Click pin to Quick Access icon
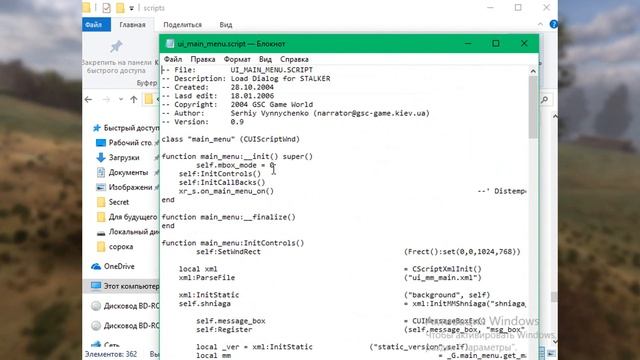 116,47
